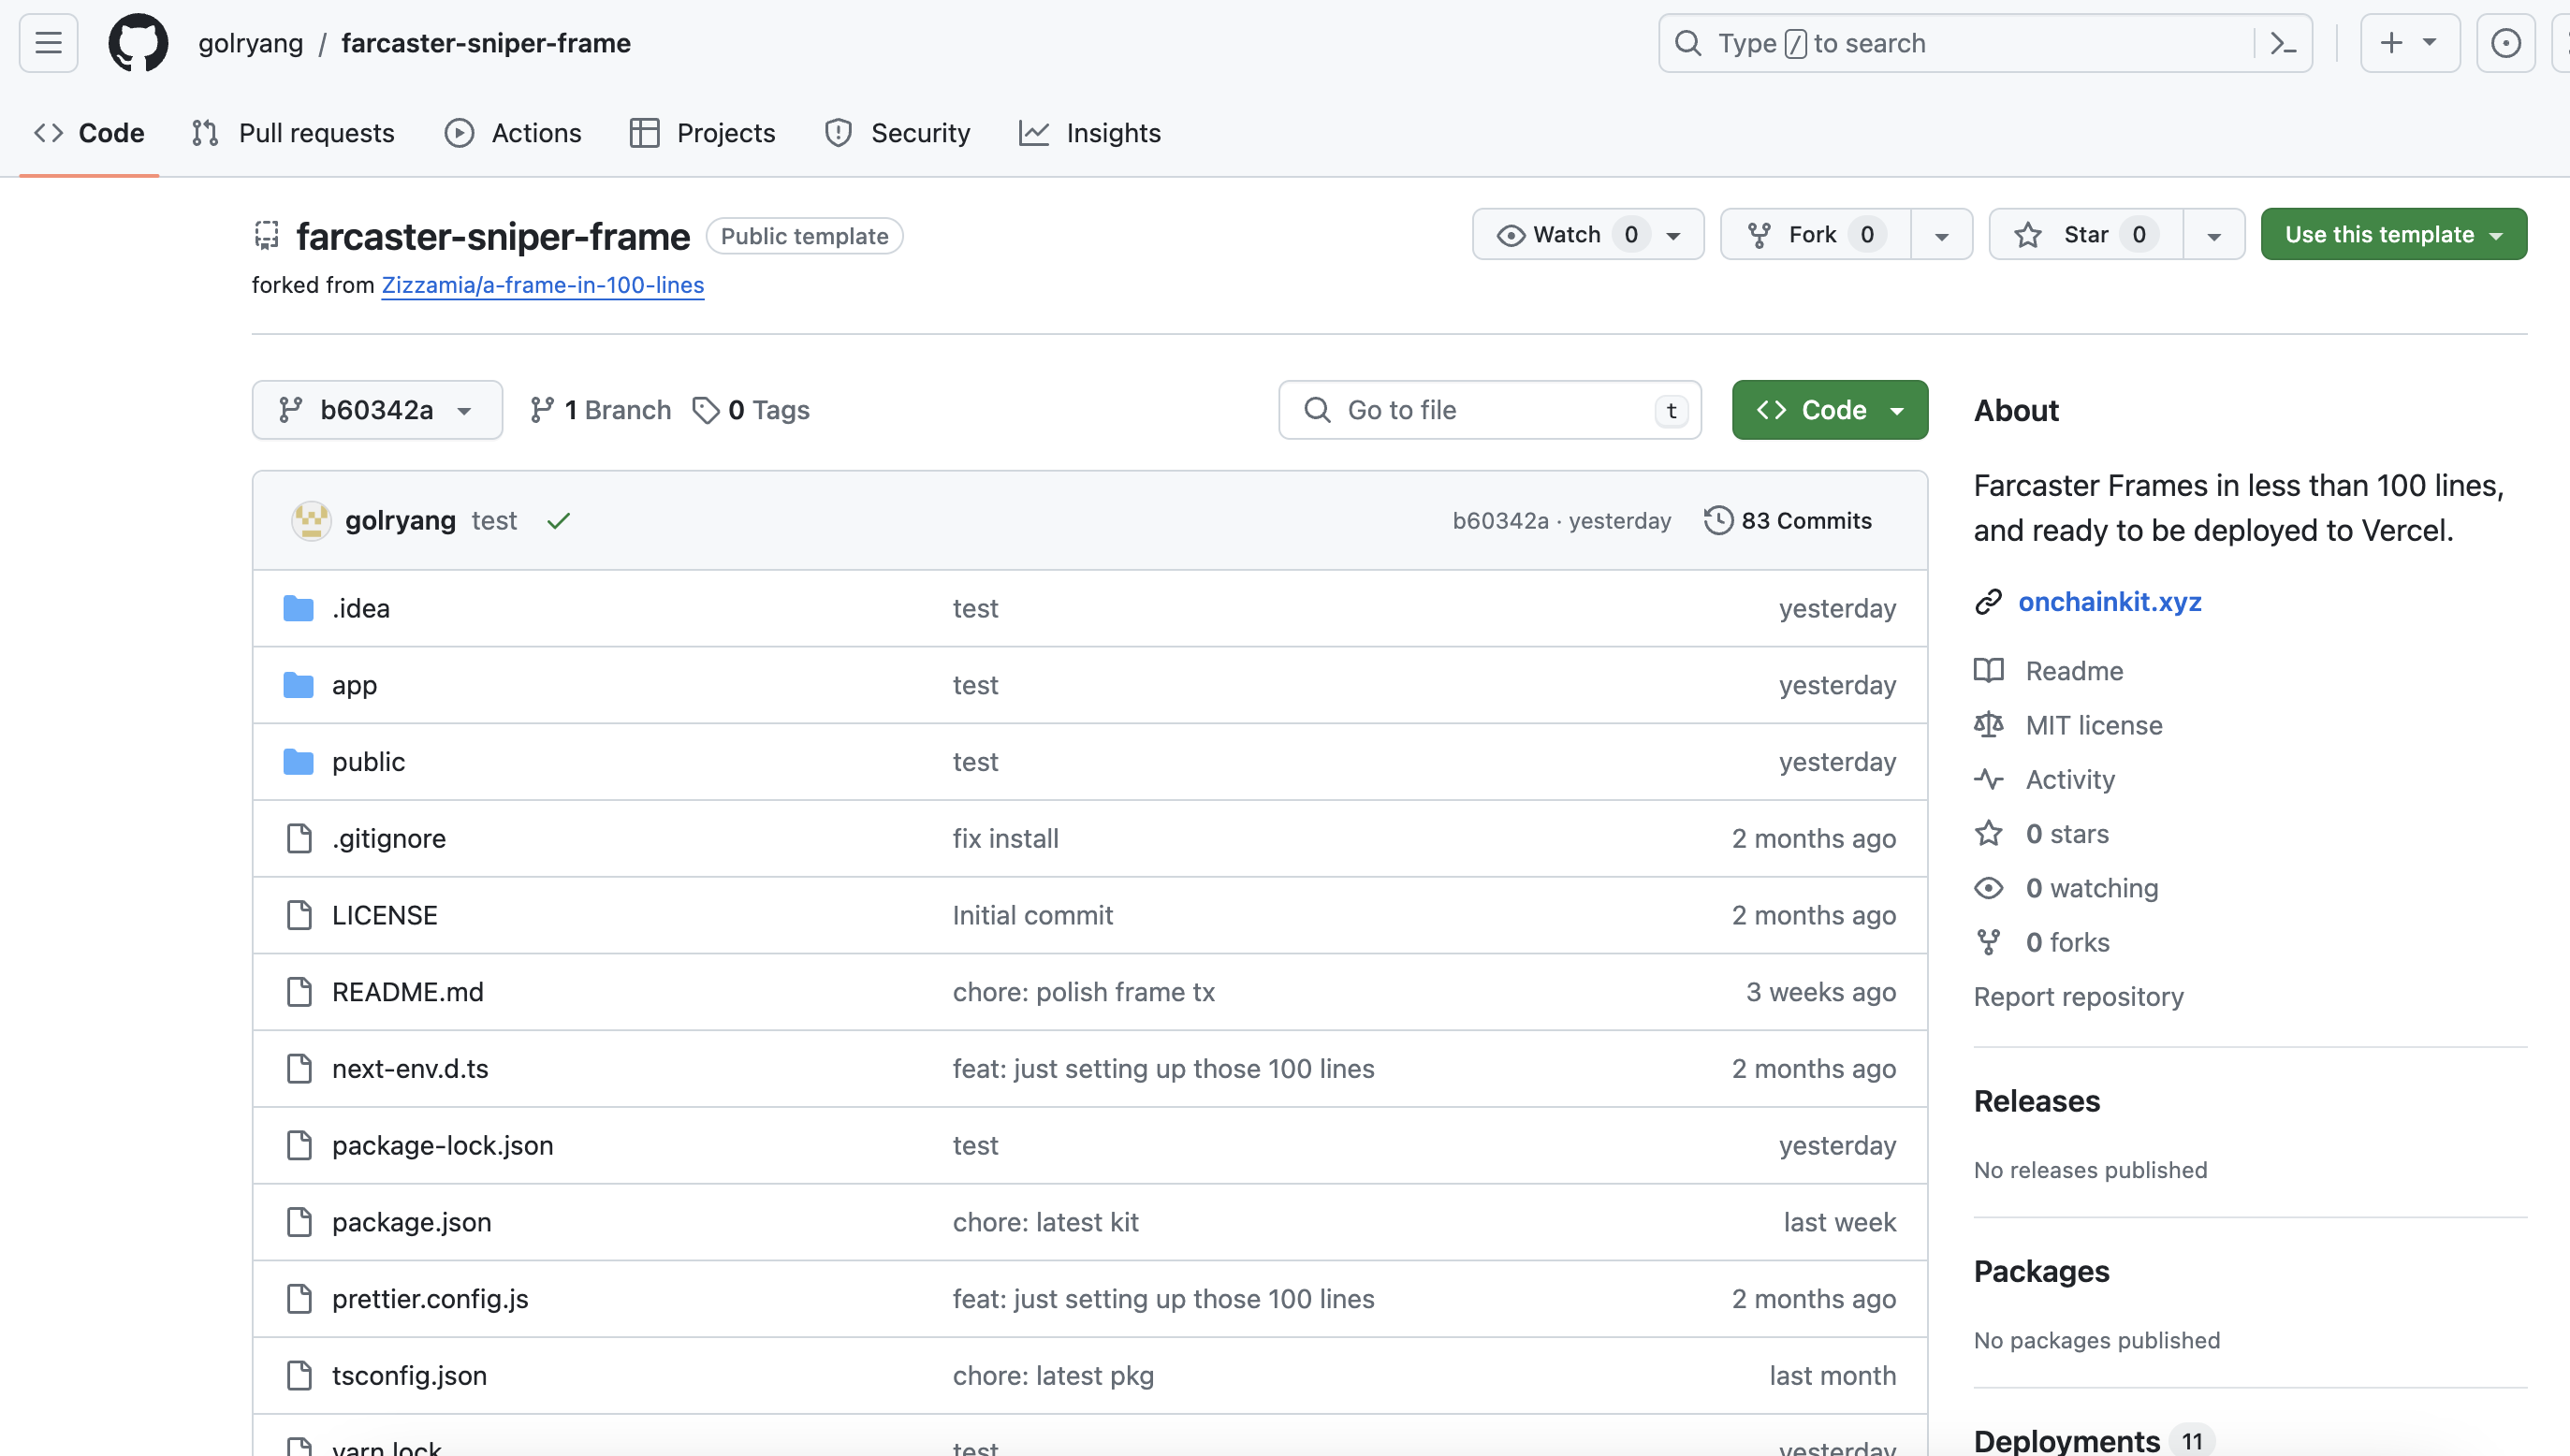Open the b60342a commit hash link
2570x1456 pixels.
(1500, 521)
